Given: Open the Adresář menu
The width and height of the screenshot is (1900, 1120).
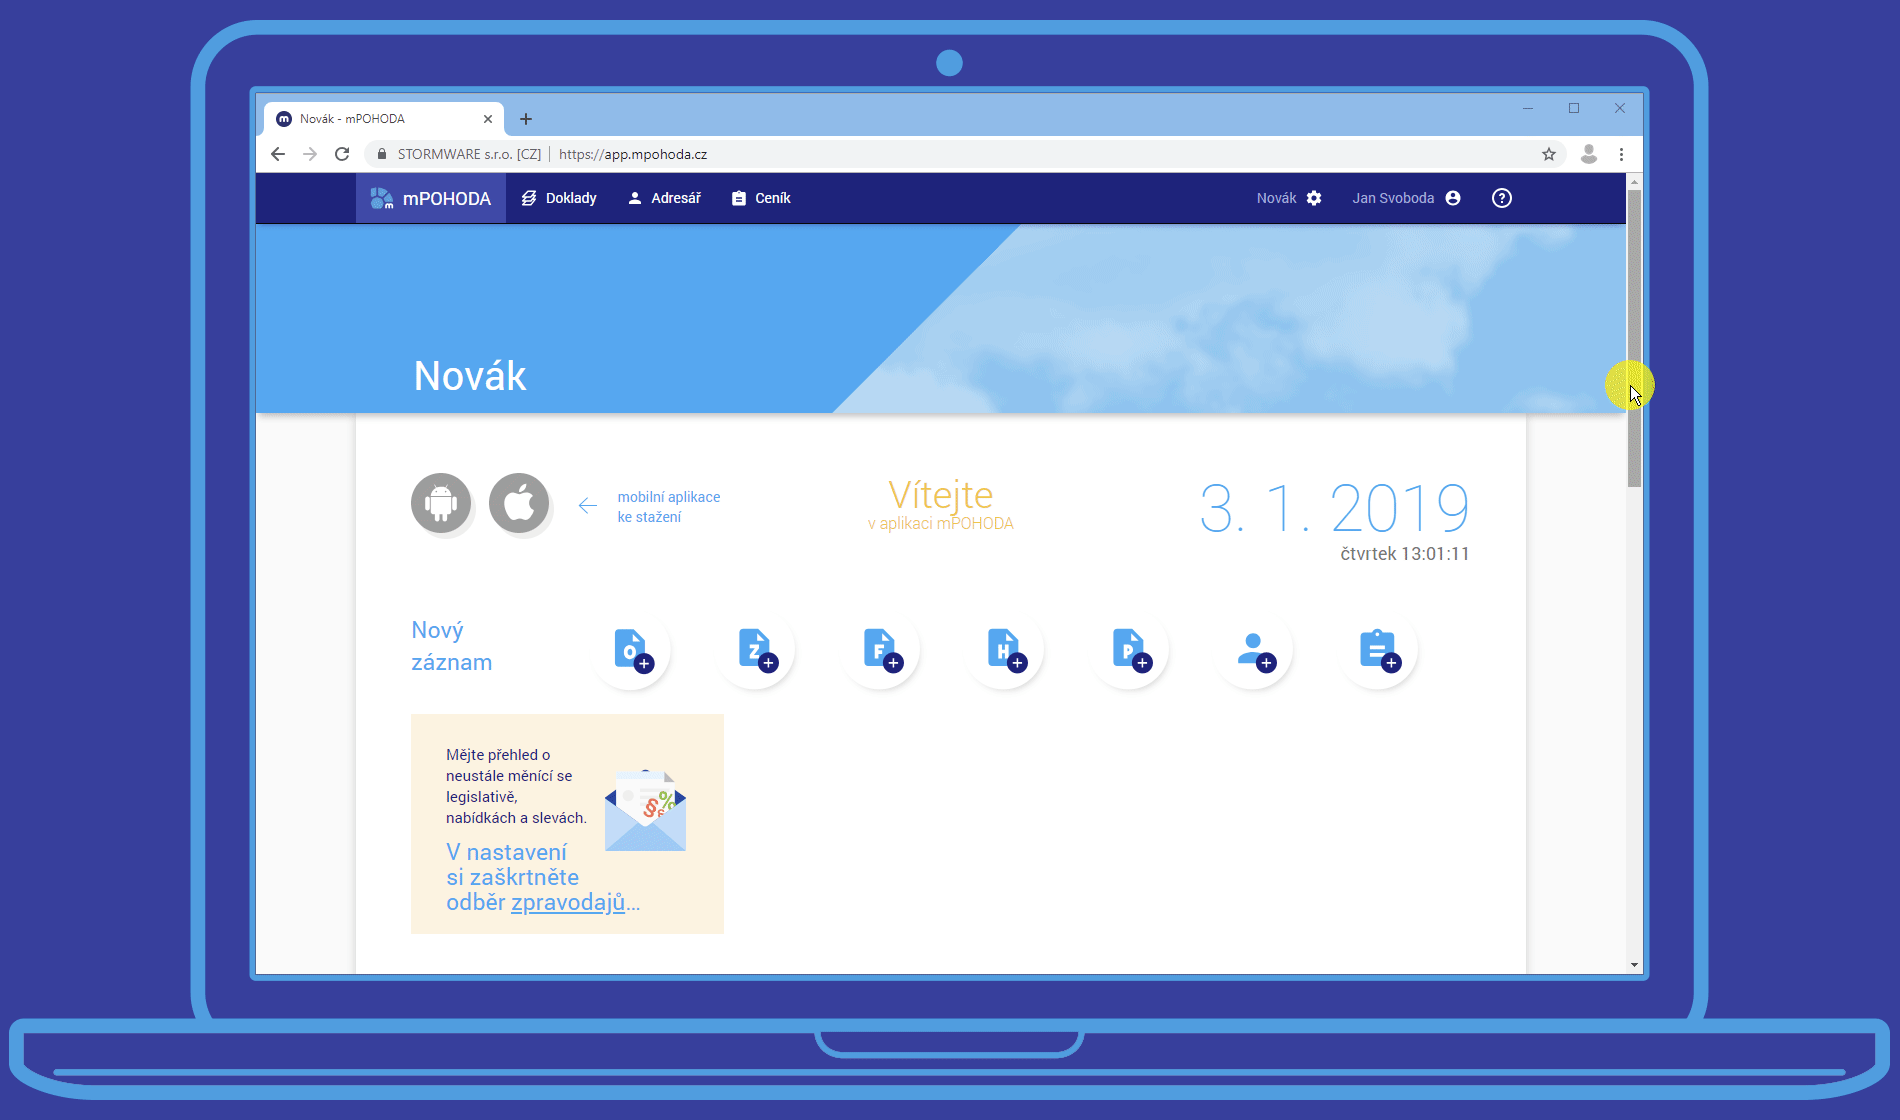Looking at the screenshot, I should 664,198.
